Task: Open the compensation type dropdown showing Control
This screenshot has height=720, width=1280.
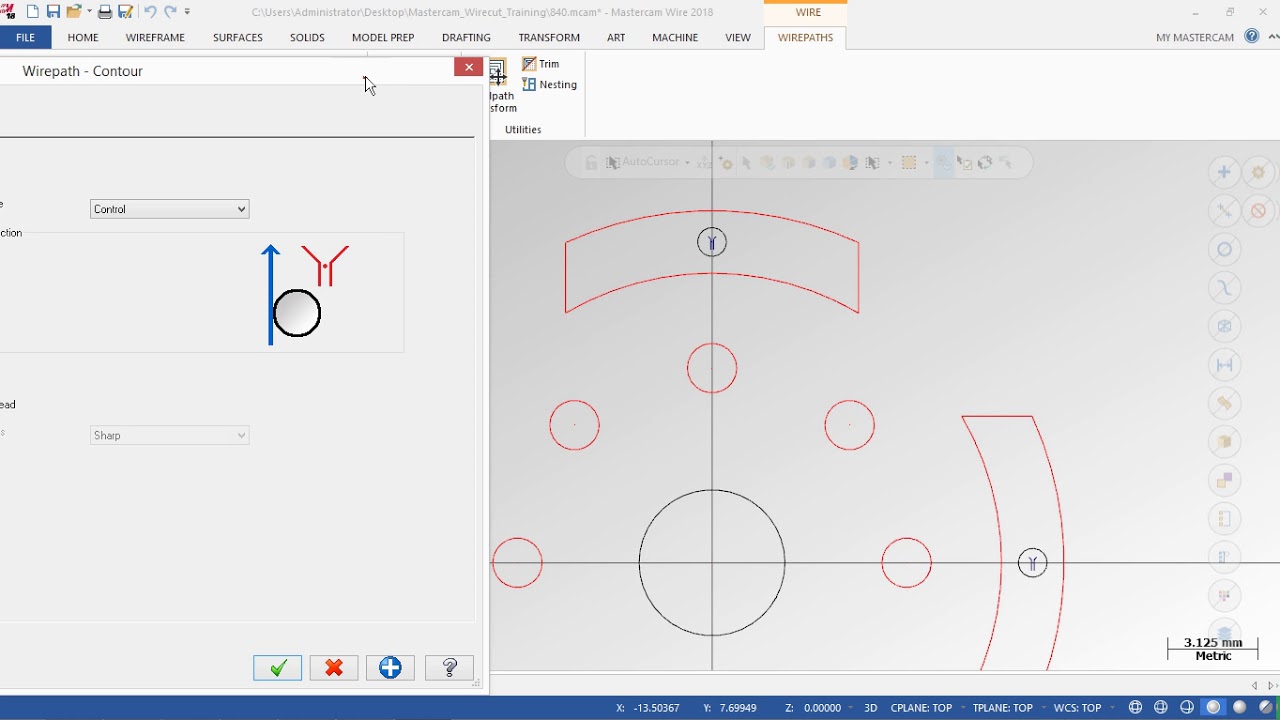Action: pyautogui.click(x=169, y=209)
